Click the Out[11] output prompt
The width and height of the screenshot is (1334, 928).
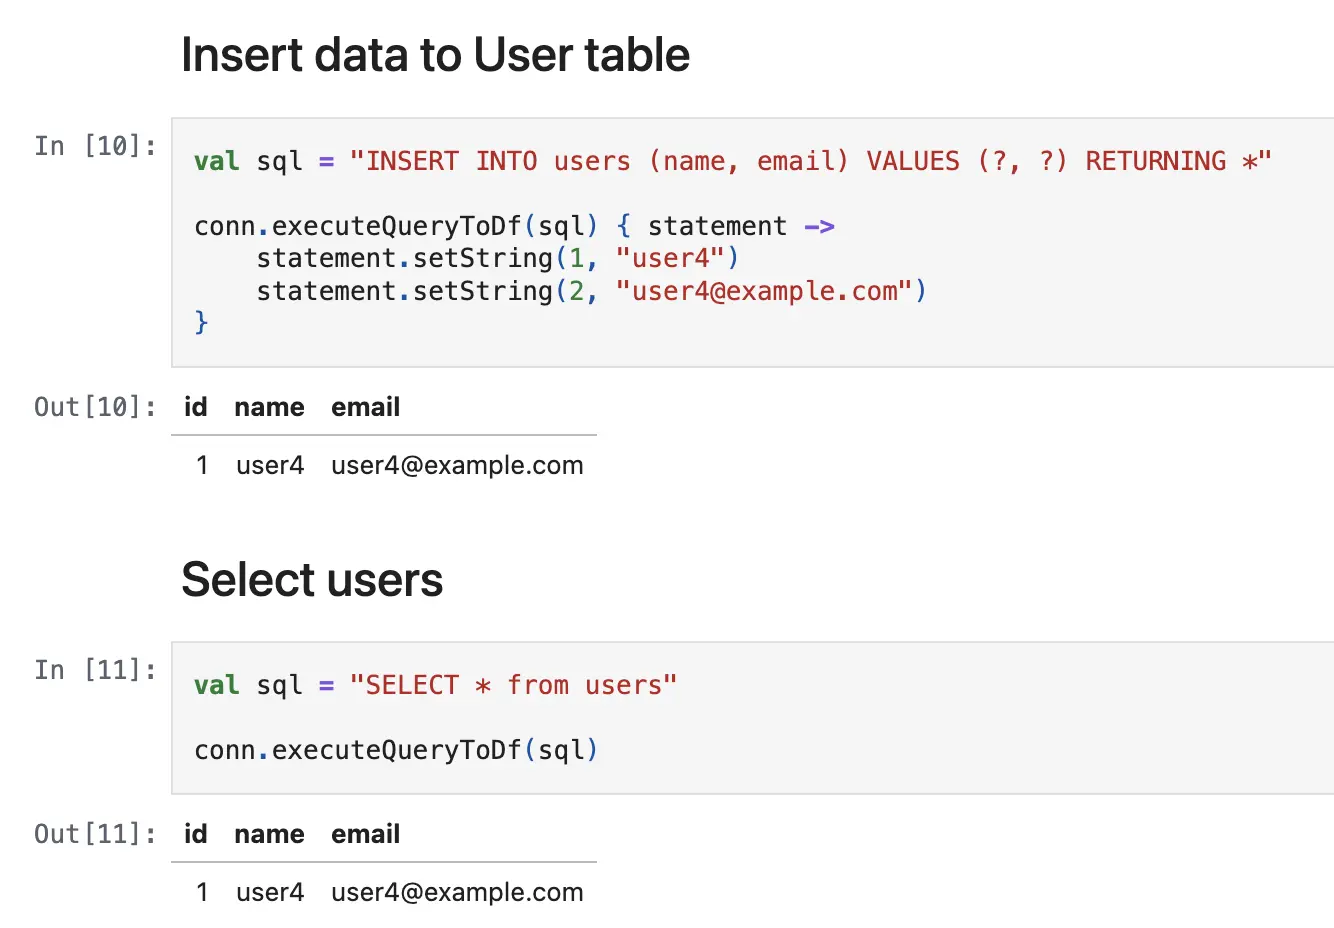pos(95,834)
